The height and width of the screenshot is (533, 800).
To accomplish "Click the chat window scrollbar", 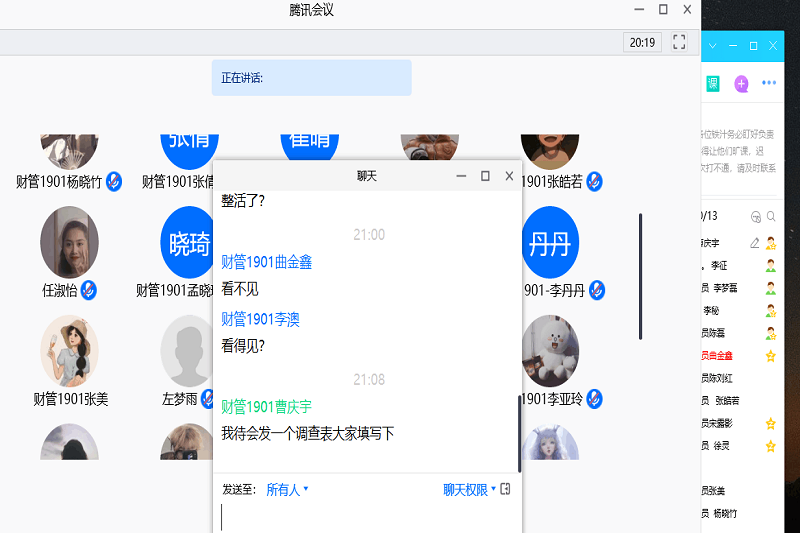I will click(519, 434).
